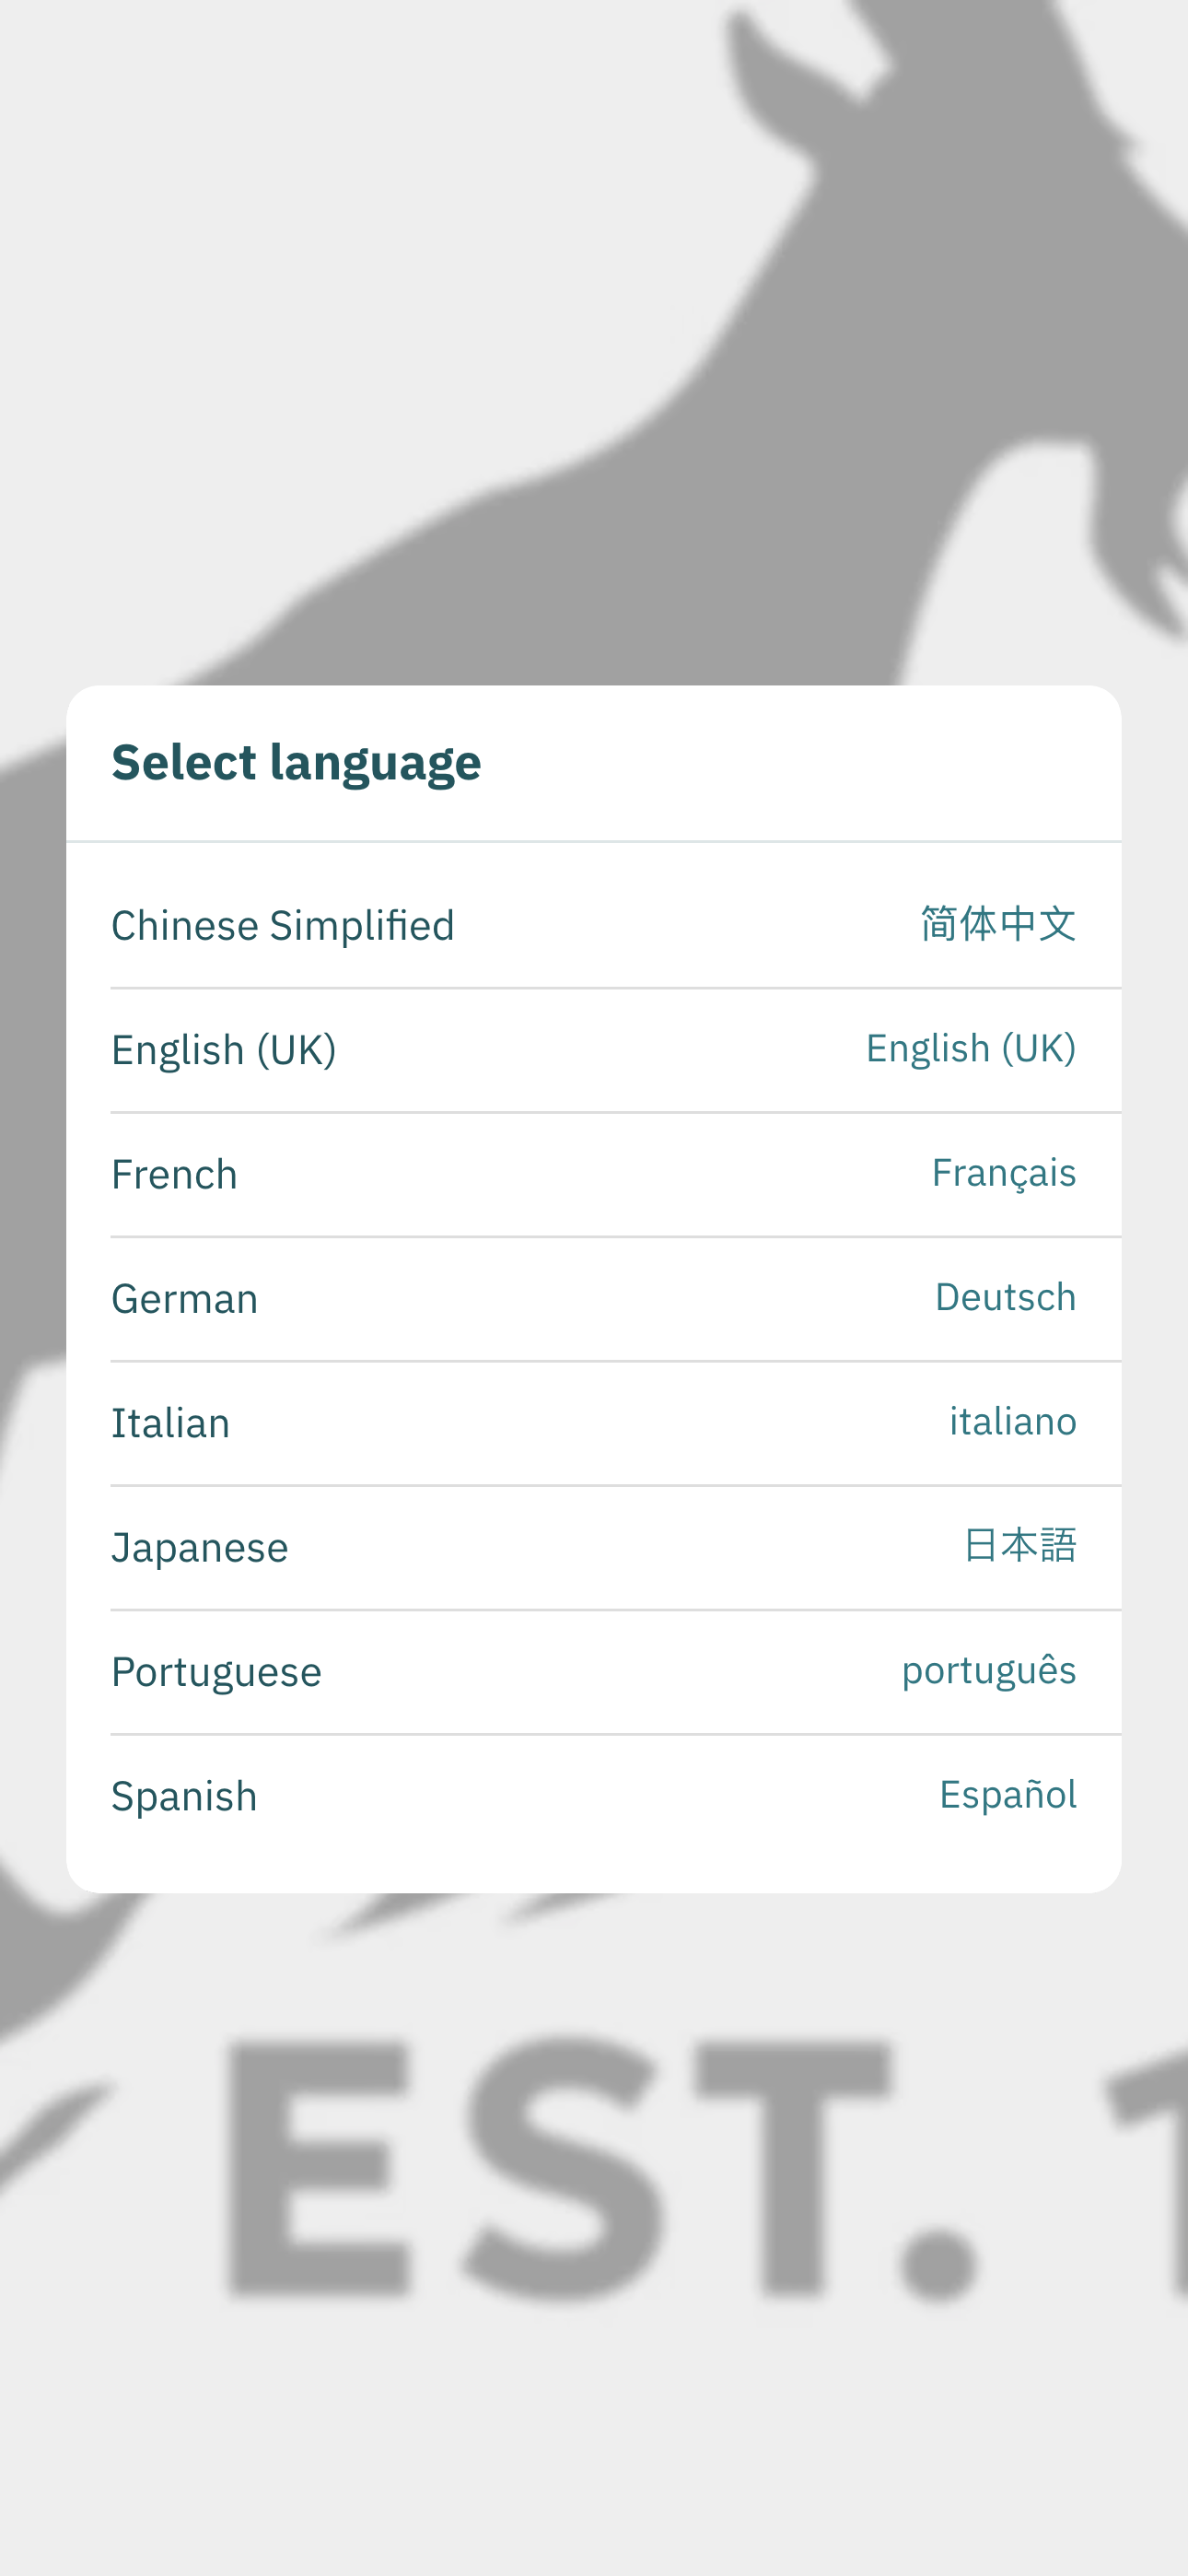Tap the português native label

[989, 1671]
